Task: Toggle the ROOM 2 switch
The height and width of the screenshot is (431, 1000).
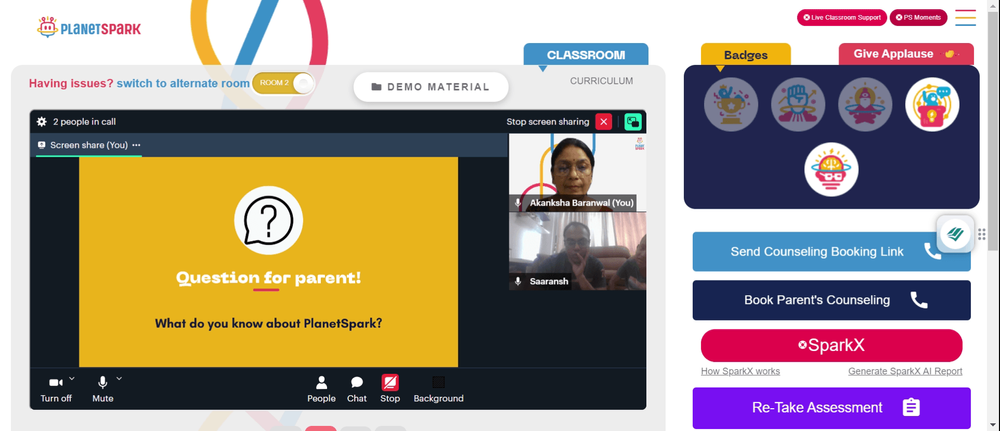Action: [283, 83]
